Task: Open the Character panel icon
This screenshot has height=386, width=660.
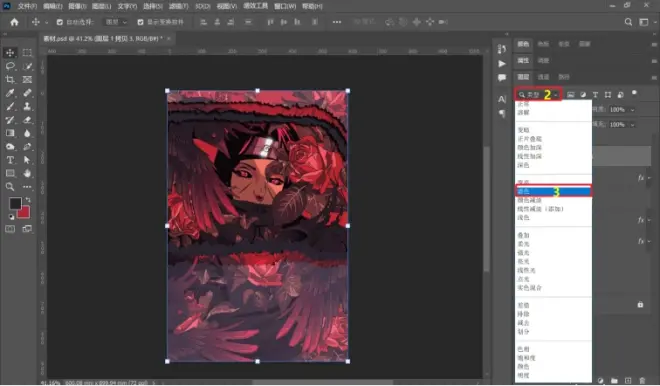Action: pyautogui.click(x=502, y=99)
